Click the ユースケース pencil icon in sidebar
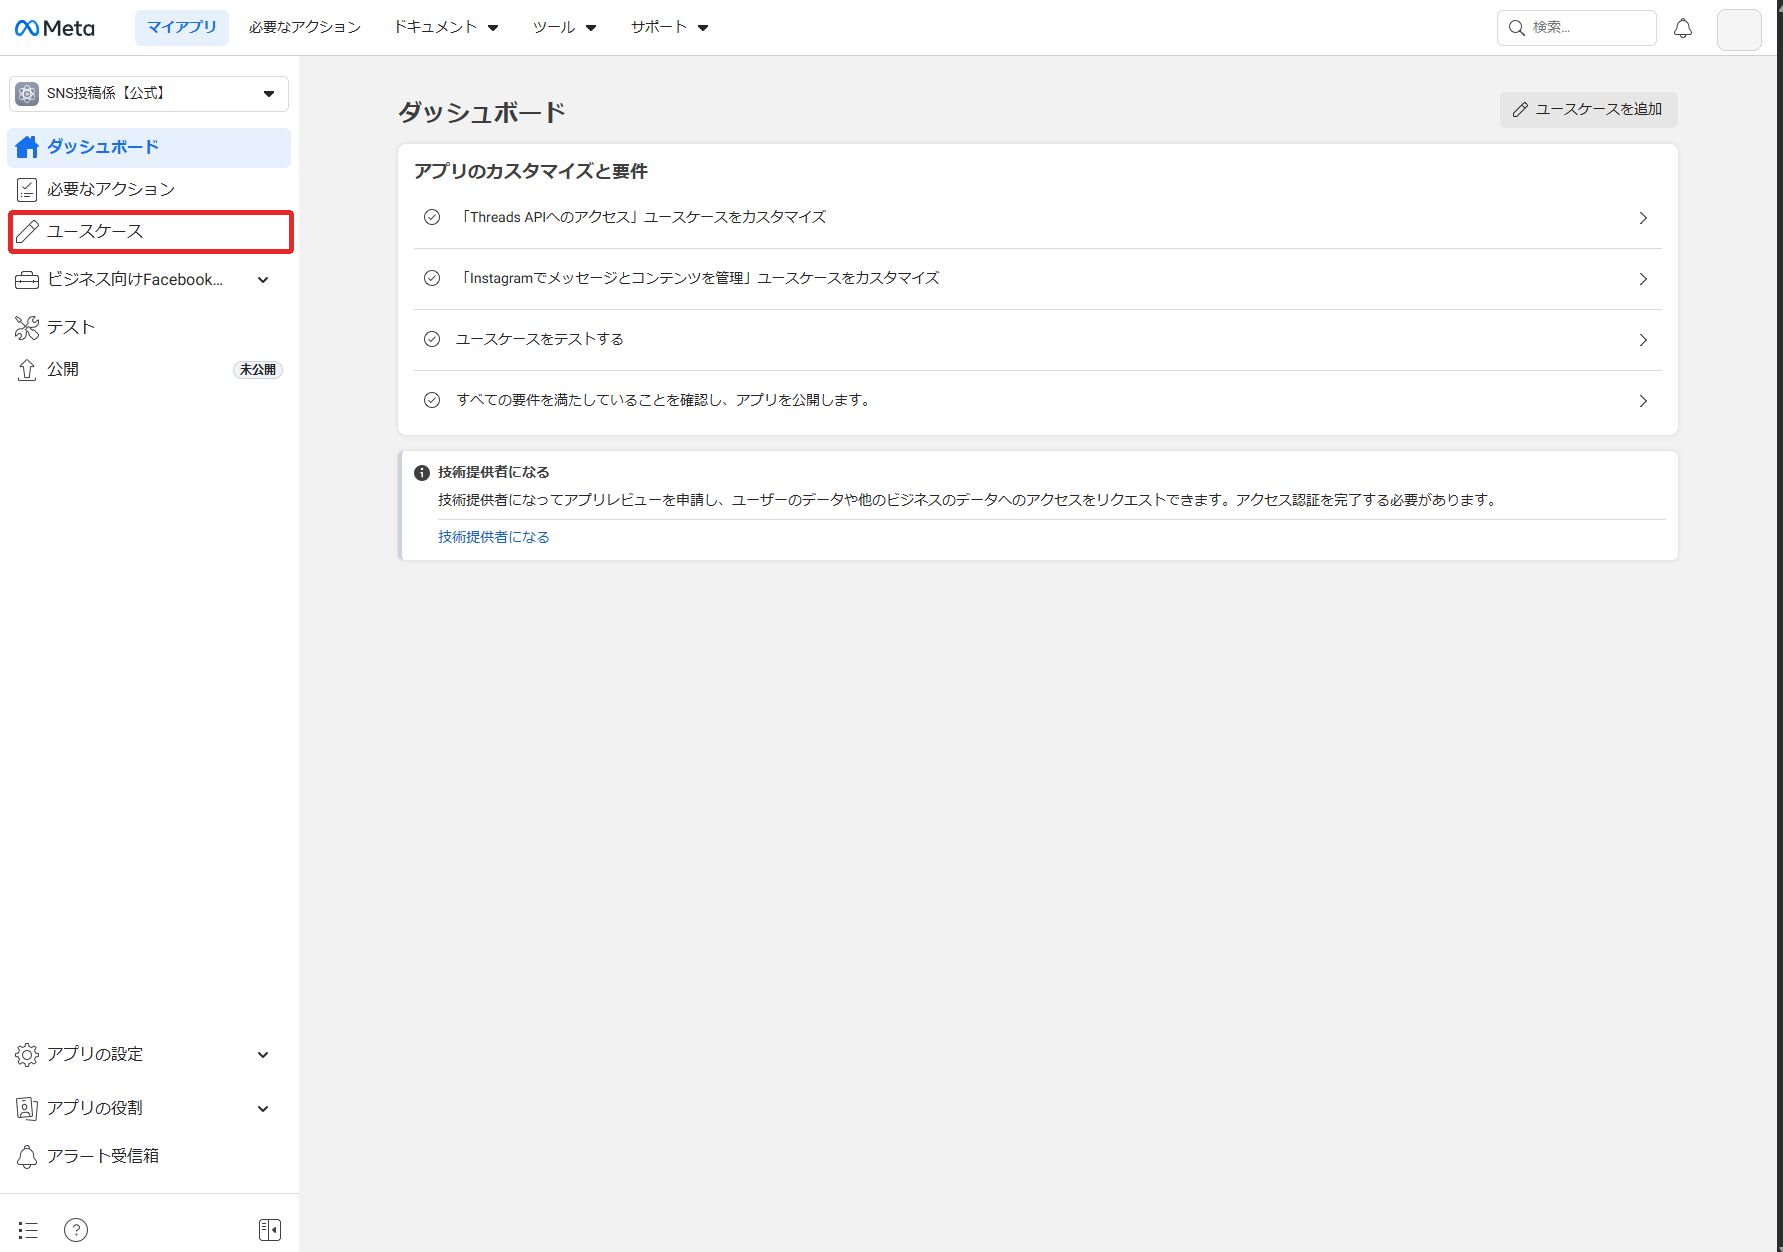Screen dimensions: 1783x1252 27,231
